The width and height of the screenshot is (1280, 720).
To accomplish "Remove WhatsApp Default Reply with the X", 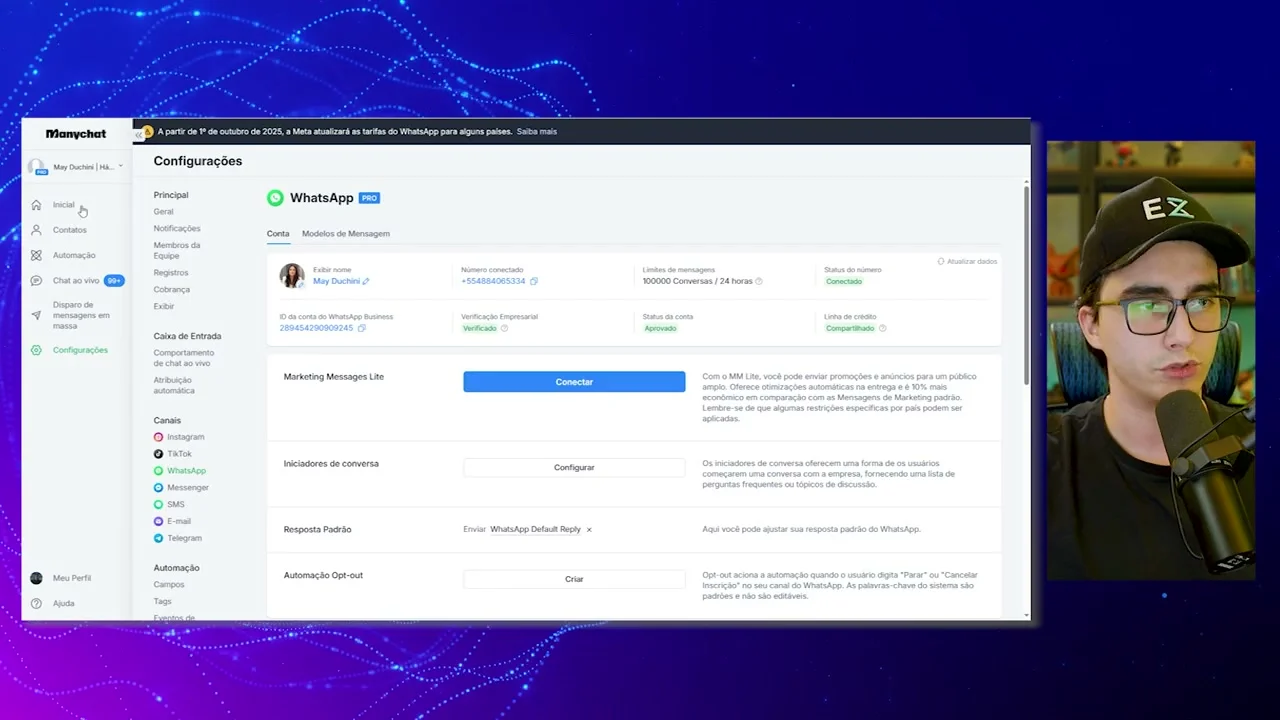I will (x=589, y=530).
